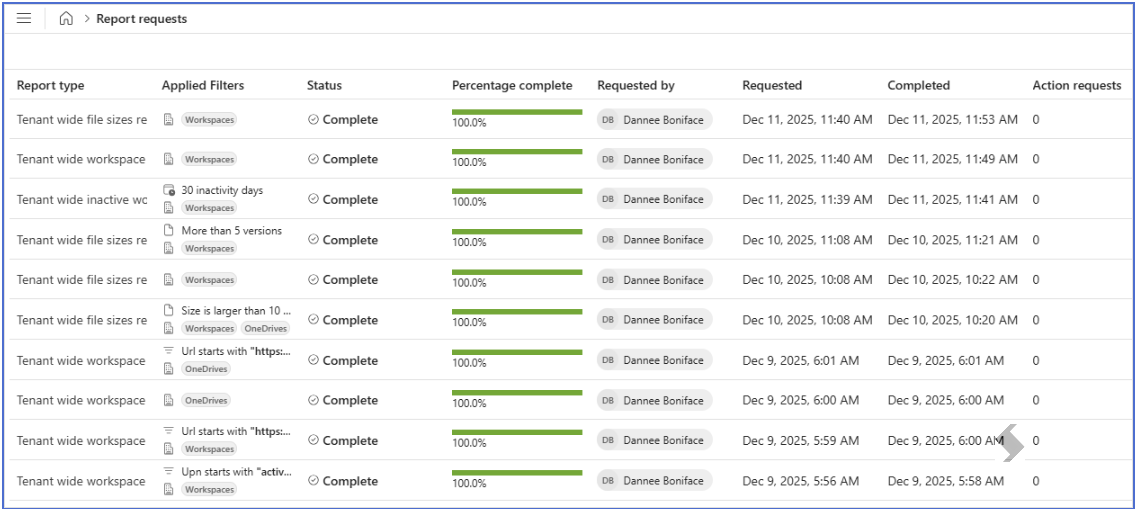Open the Tenant wide inactive workspaces report

click(x=82, y=199)
